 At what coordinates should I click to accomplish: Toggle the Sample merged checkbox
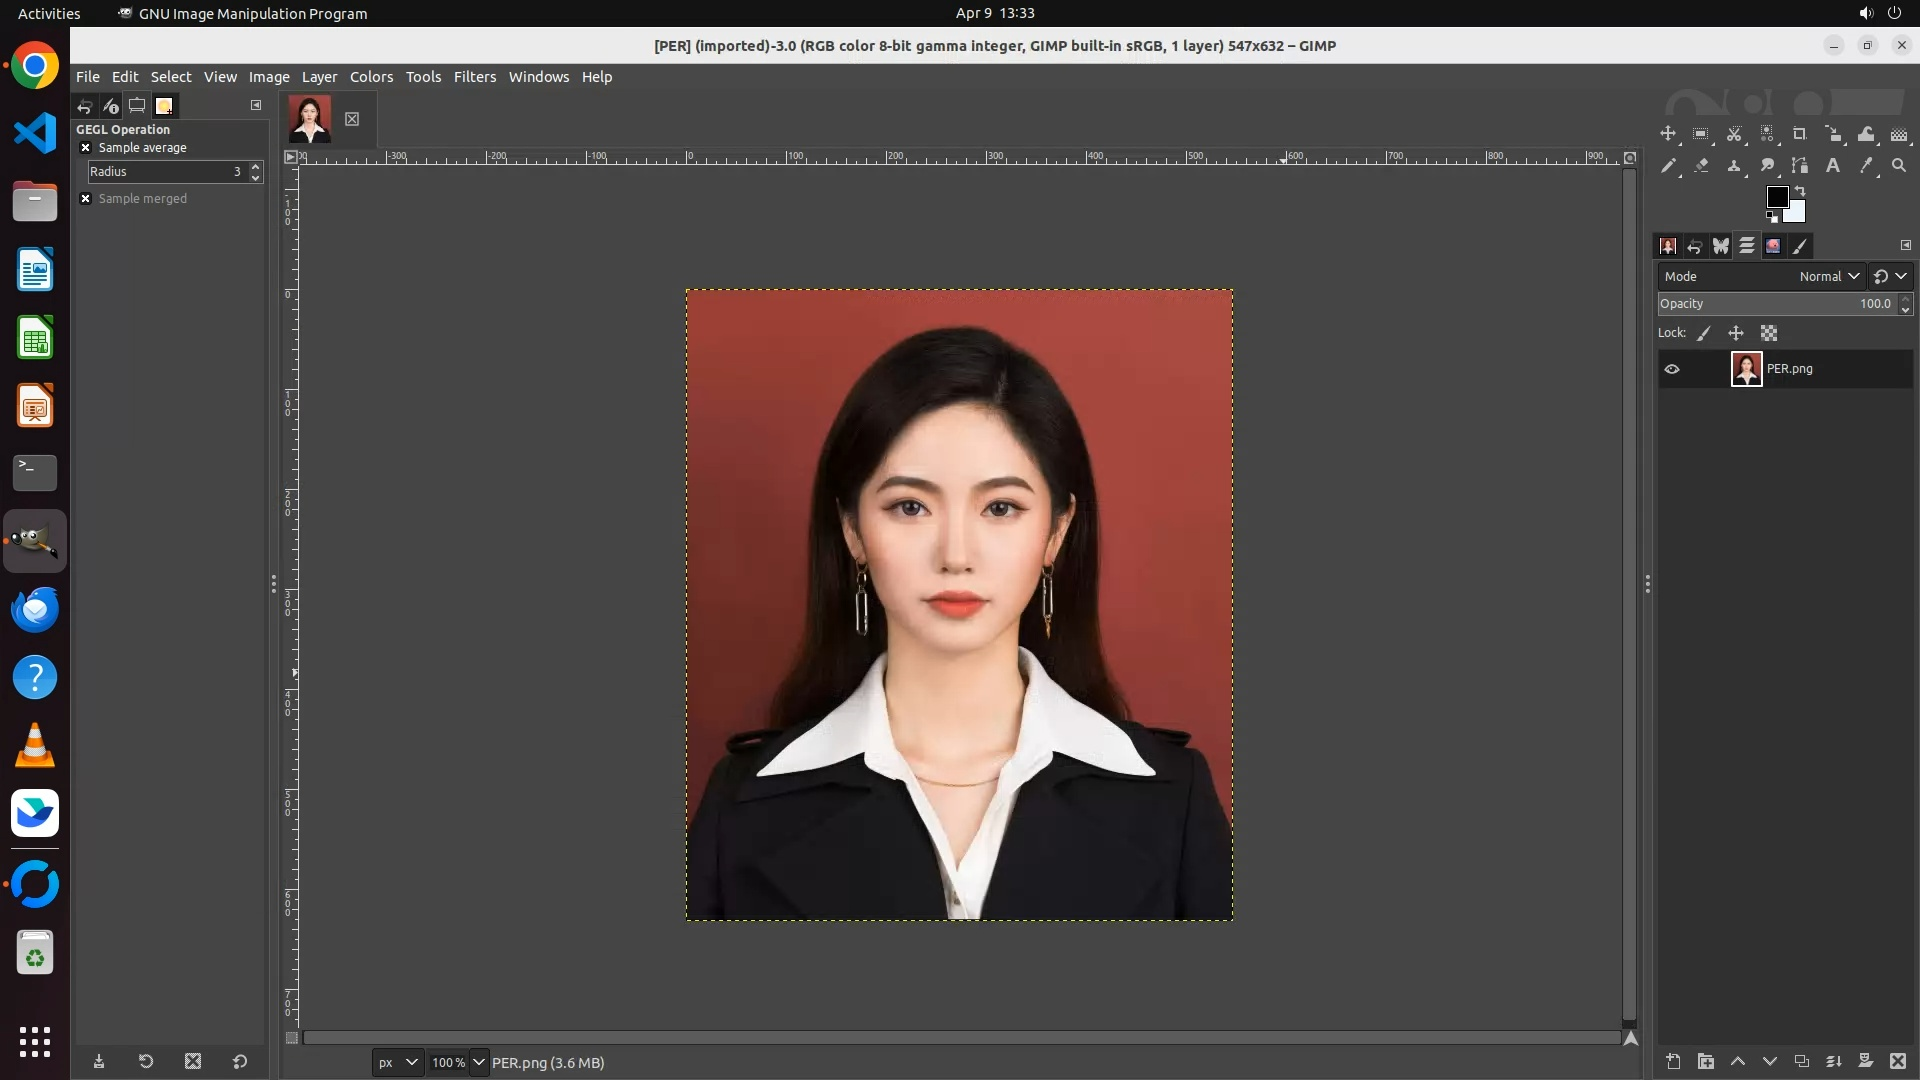pos(86,199)
